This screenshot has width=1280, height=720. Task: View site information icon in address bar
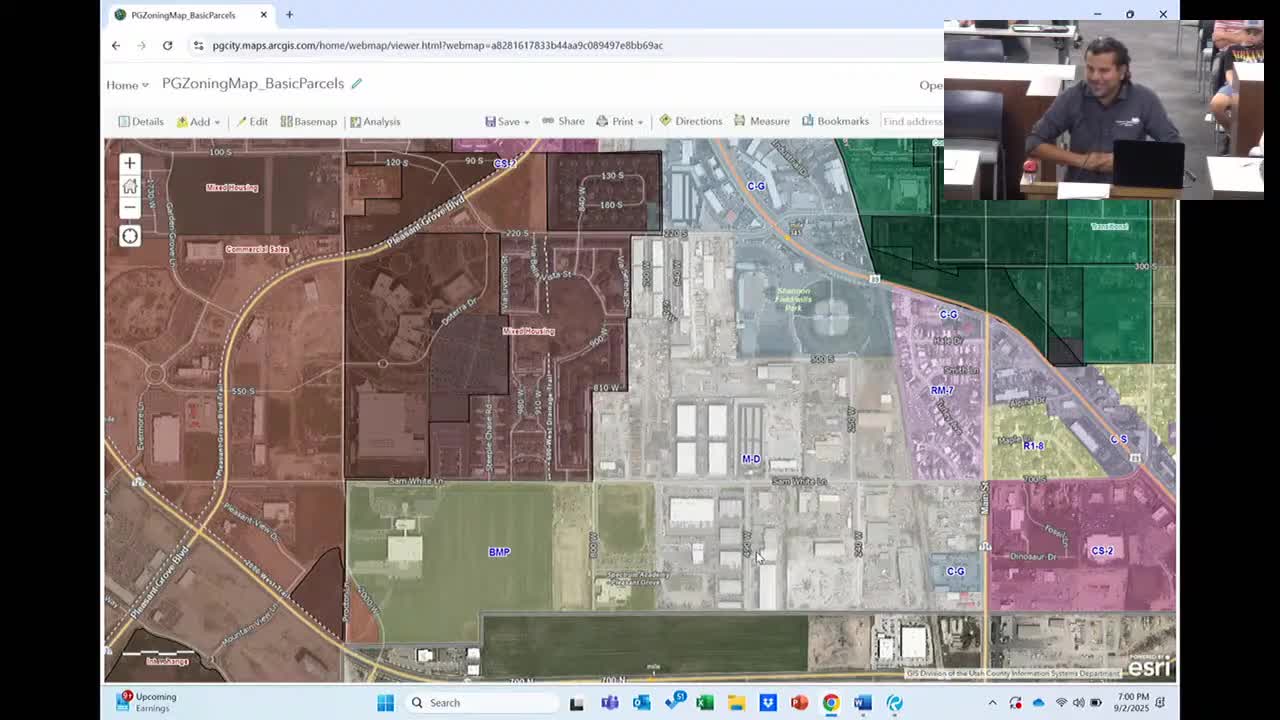(x=198, y=45)
